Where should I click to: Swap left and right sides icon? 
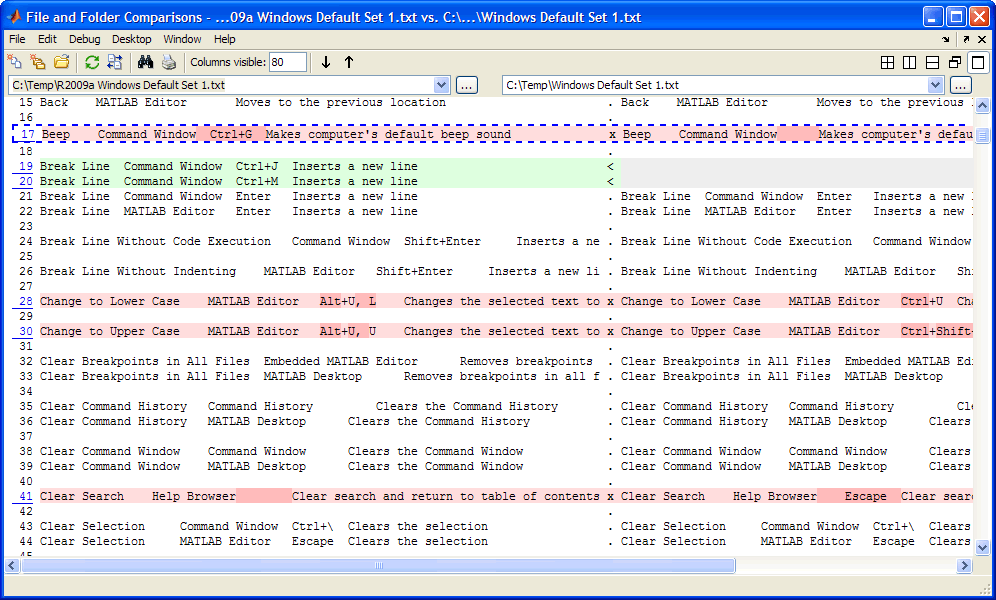(x=113, y=62)
